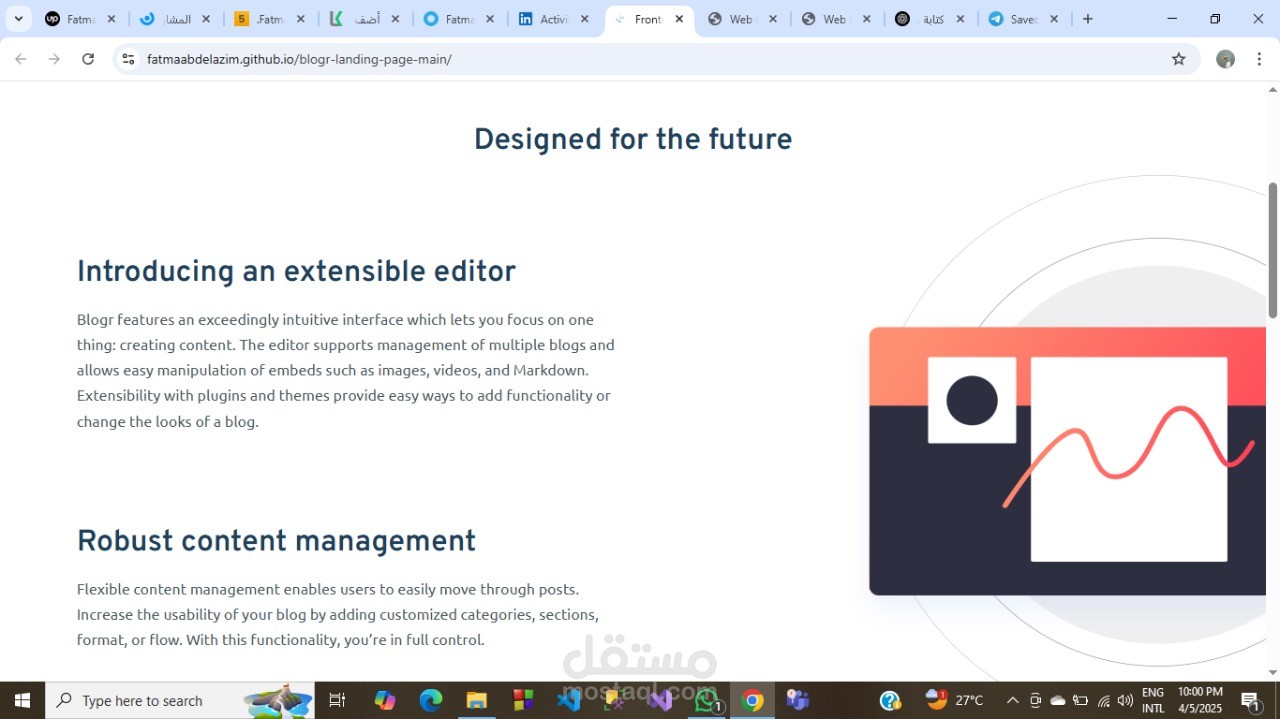This screenshot has width=1280, height=719.
Task: Go back to the previous page
Action: coord(21,59)
